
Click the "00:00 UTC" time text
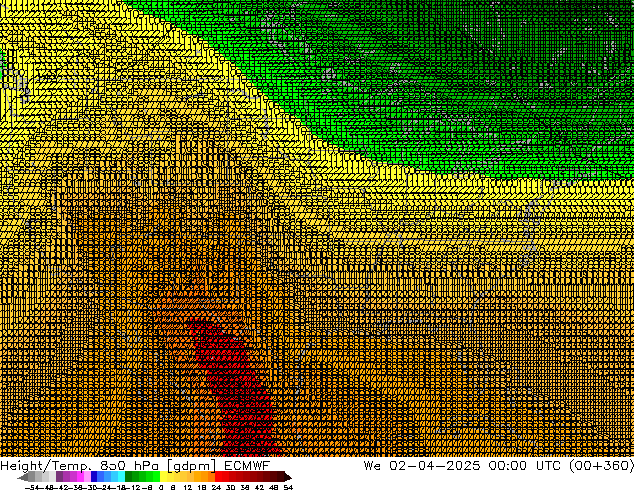click(x=525, y=466)
